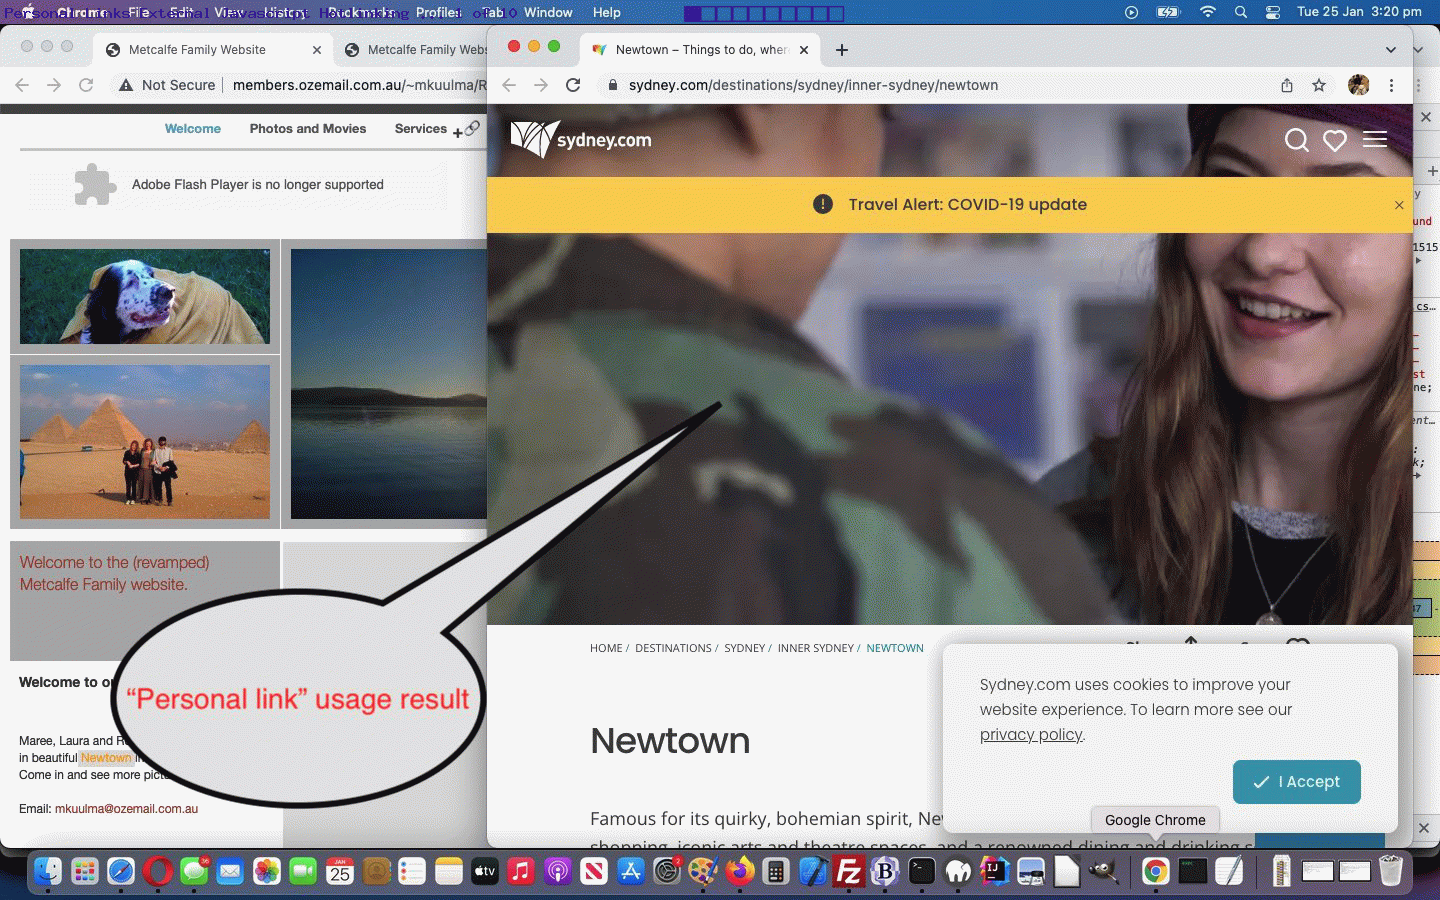Click the highlighted Newtown link
The width and height of the screenshot is (1440, 900).
click(106, 758)
